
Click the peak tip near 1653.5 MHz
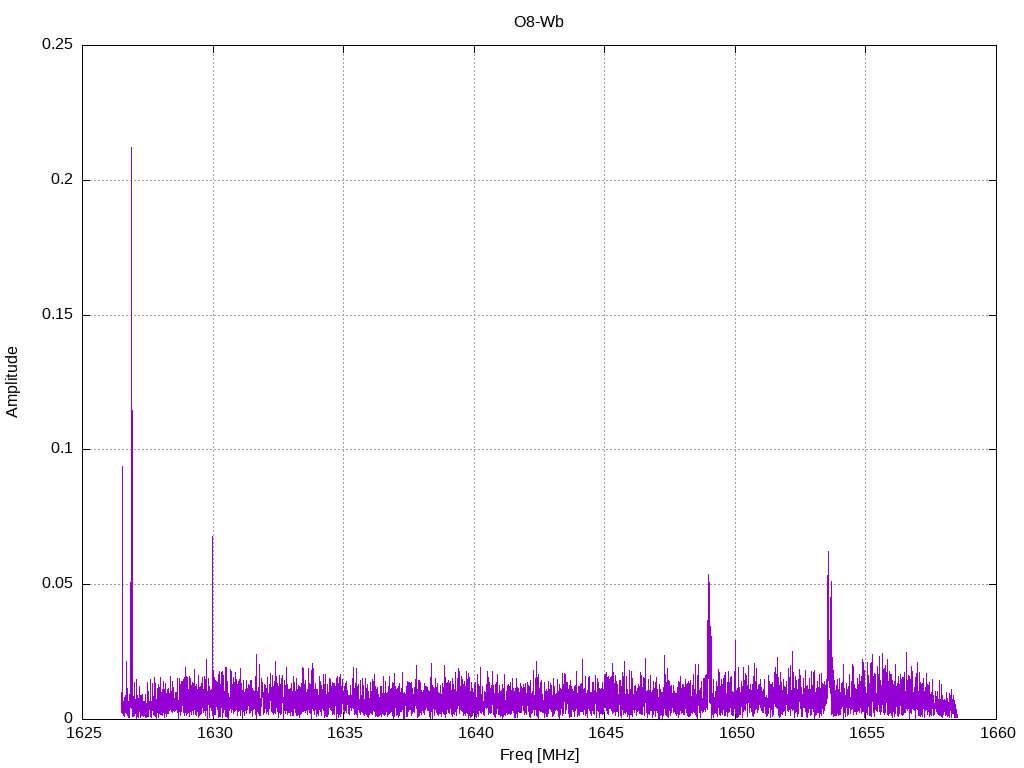click(x=828, y=552)
